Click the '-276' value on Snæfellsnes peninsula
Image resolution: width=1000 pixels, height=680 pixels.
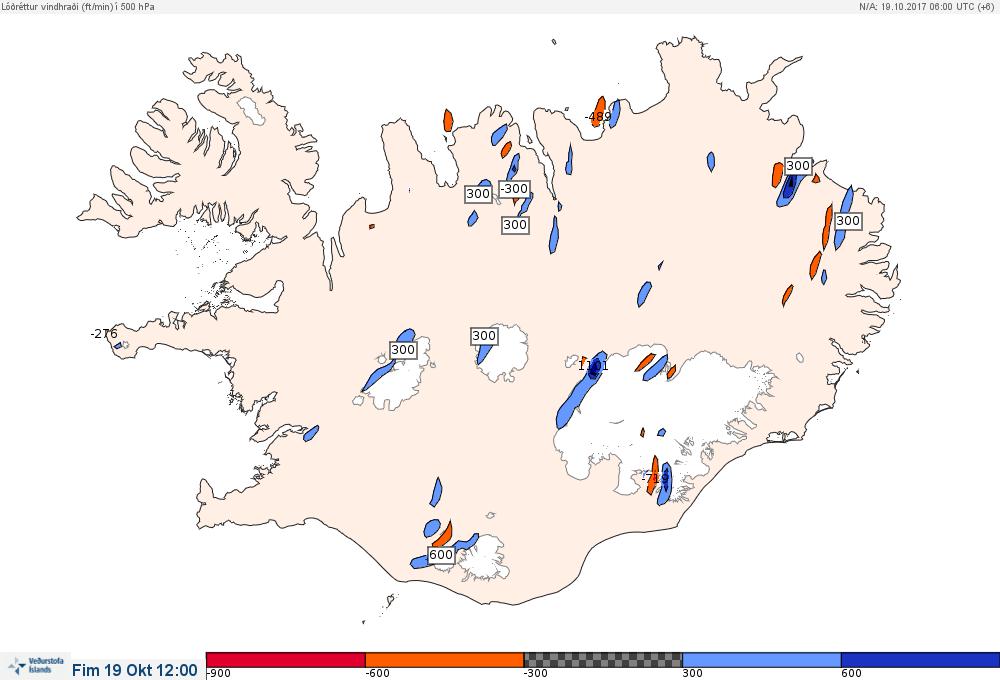(x=104, y=334)
